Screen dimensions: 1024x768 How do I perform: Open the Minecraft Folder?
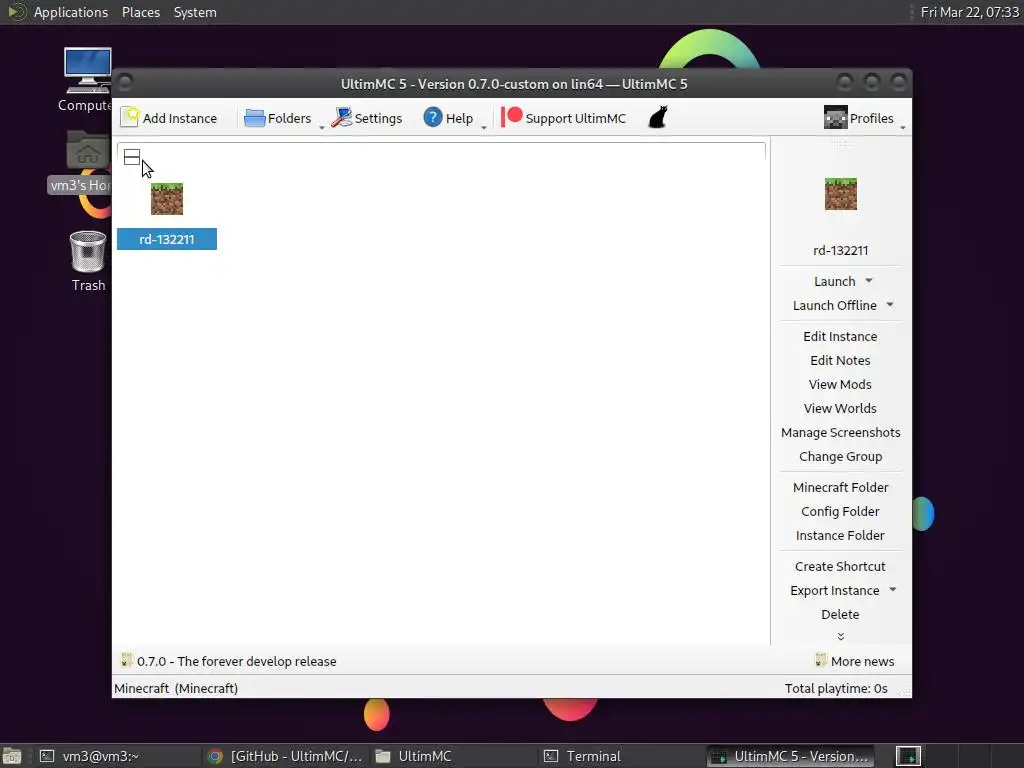point(840,488)
